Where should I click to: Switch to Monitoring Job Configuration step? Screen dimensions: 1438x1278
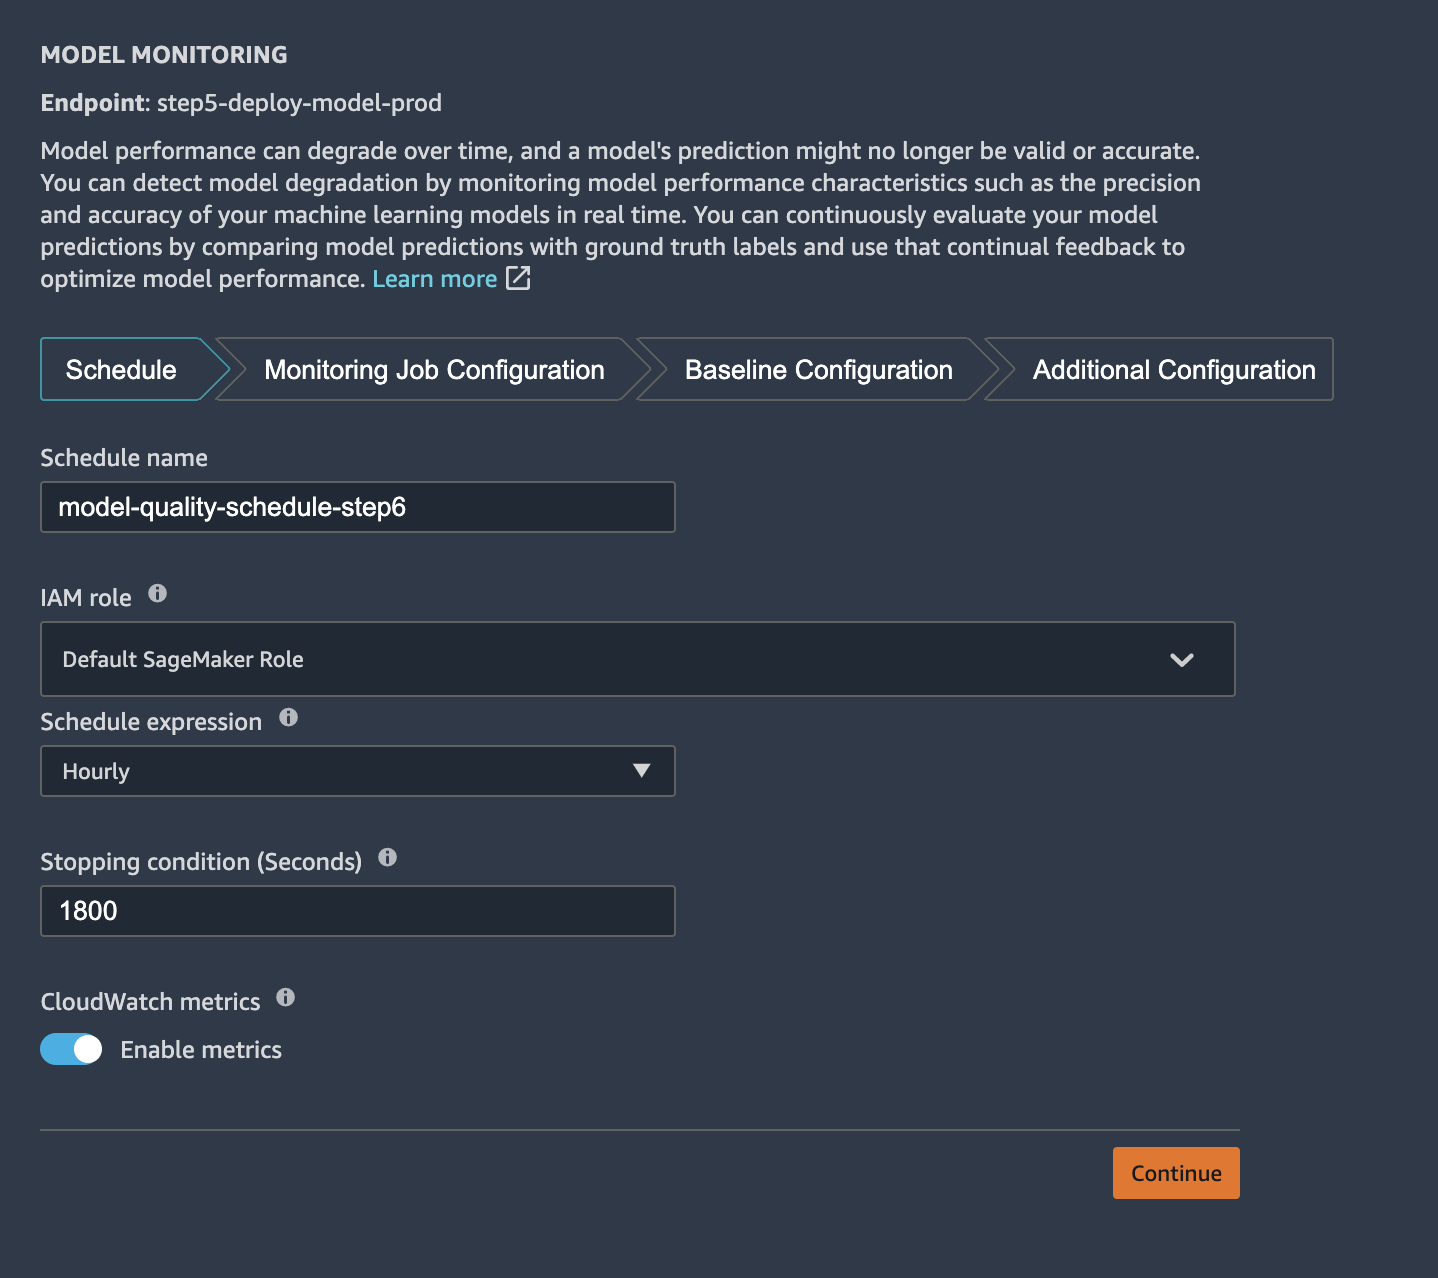(434, 370)
